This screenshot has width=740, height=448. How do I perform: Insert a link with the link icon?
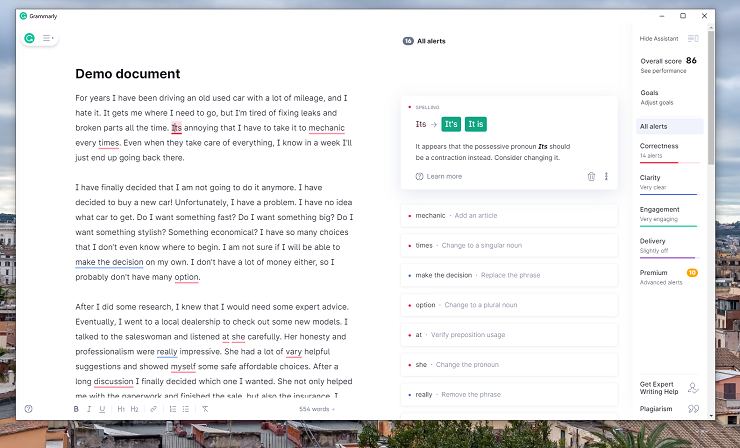153,409
